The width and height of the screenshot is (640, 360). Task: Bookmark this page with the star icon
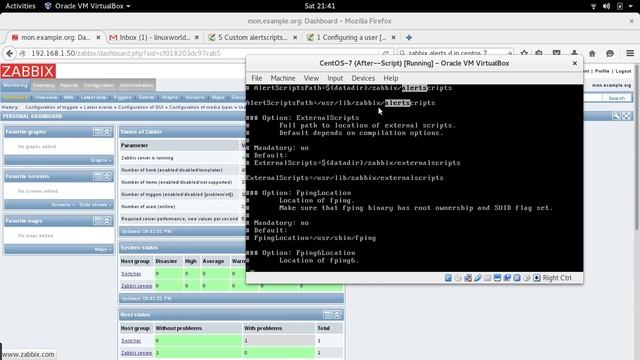click(x=524, y=53)
